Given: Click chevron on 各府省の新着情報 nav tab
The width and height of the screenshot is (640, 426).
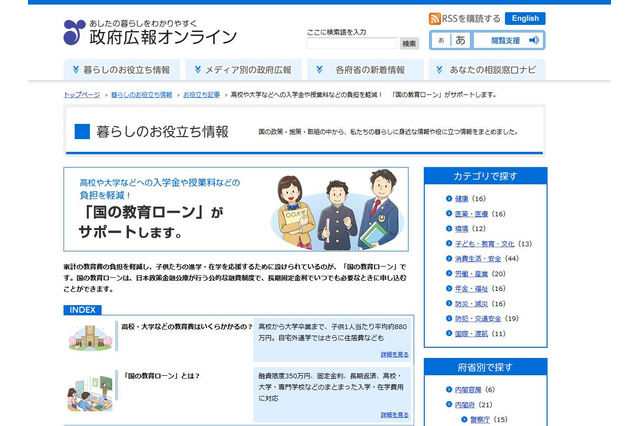Looking at the screenshot, I should 319,69.
